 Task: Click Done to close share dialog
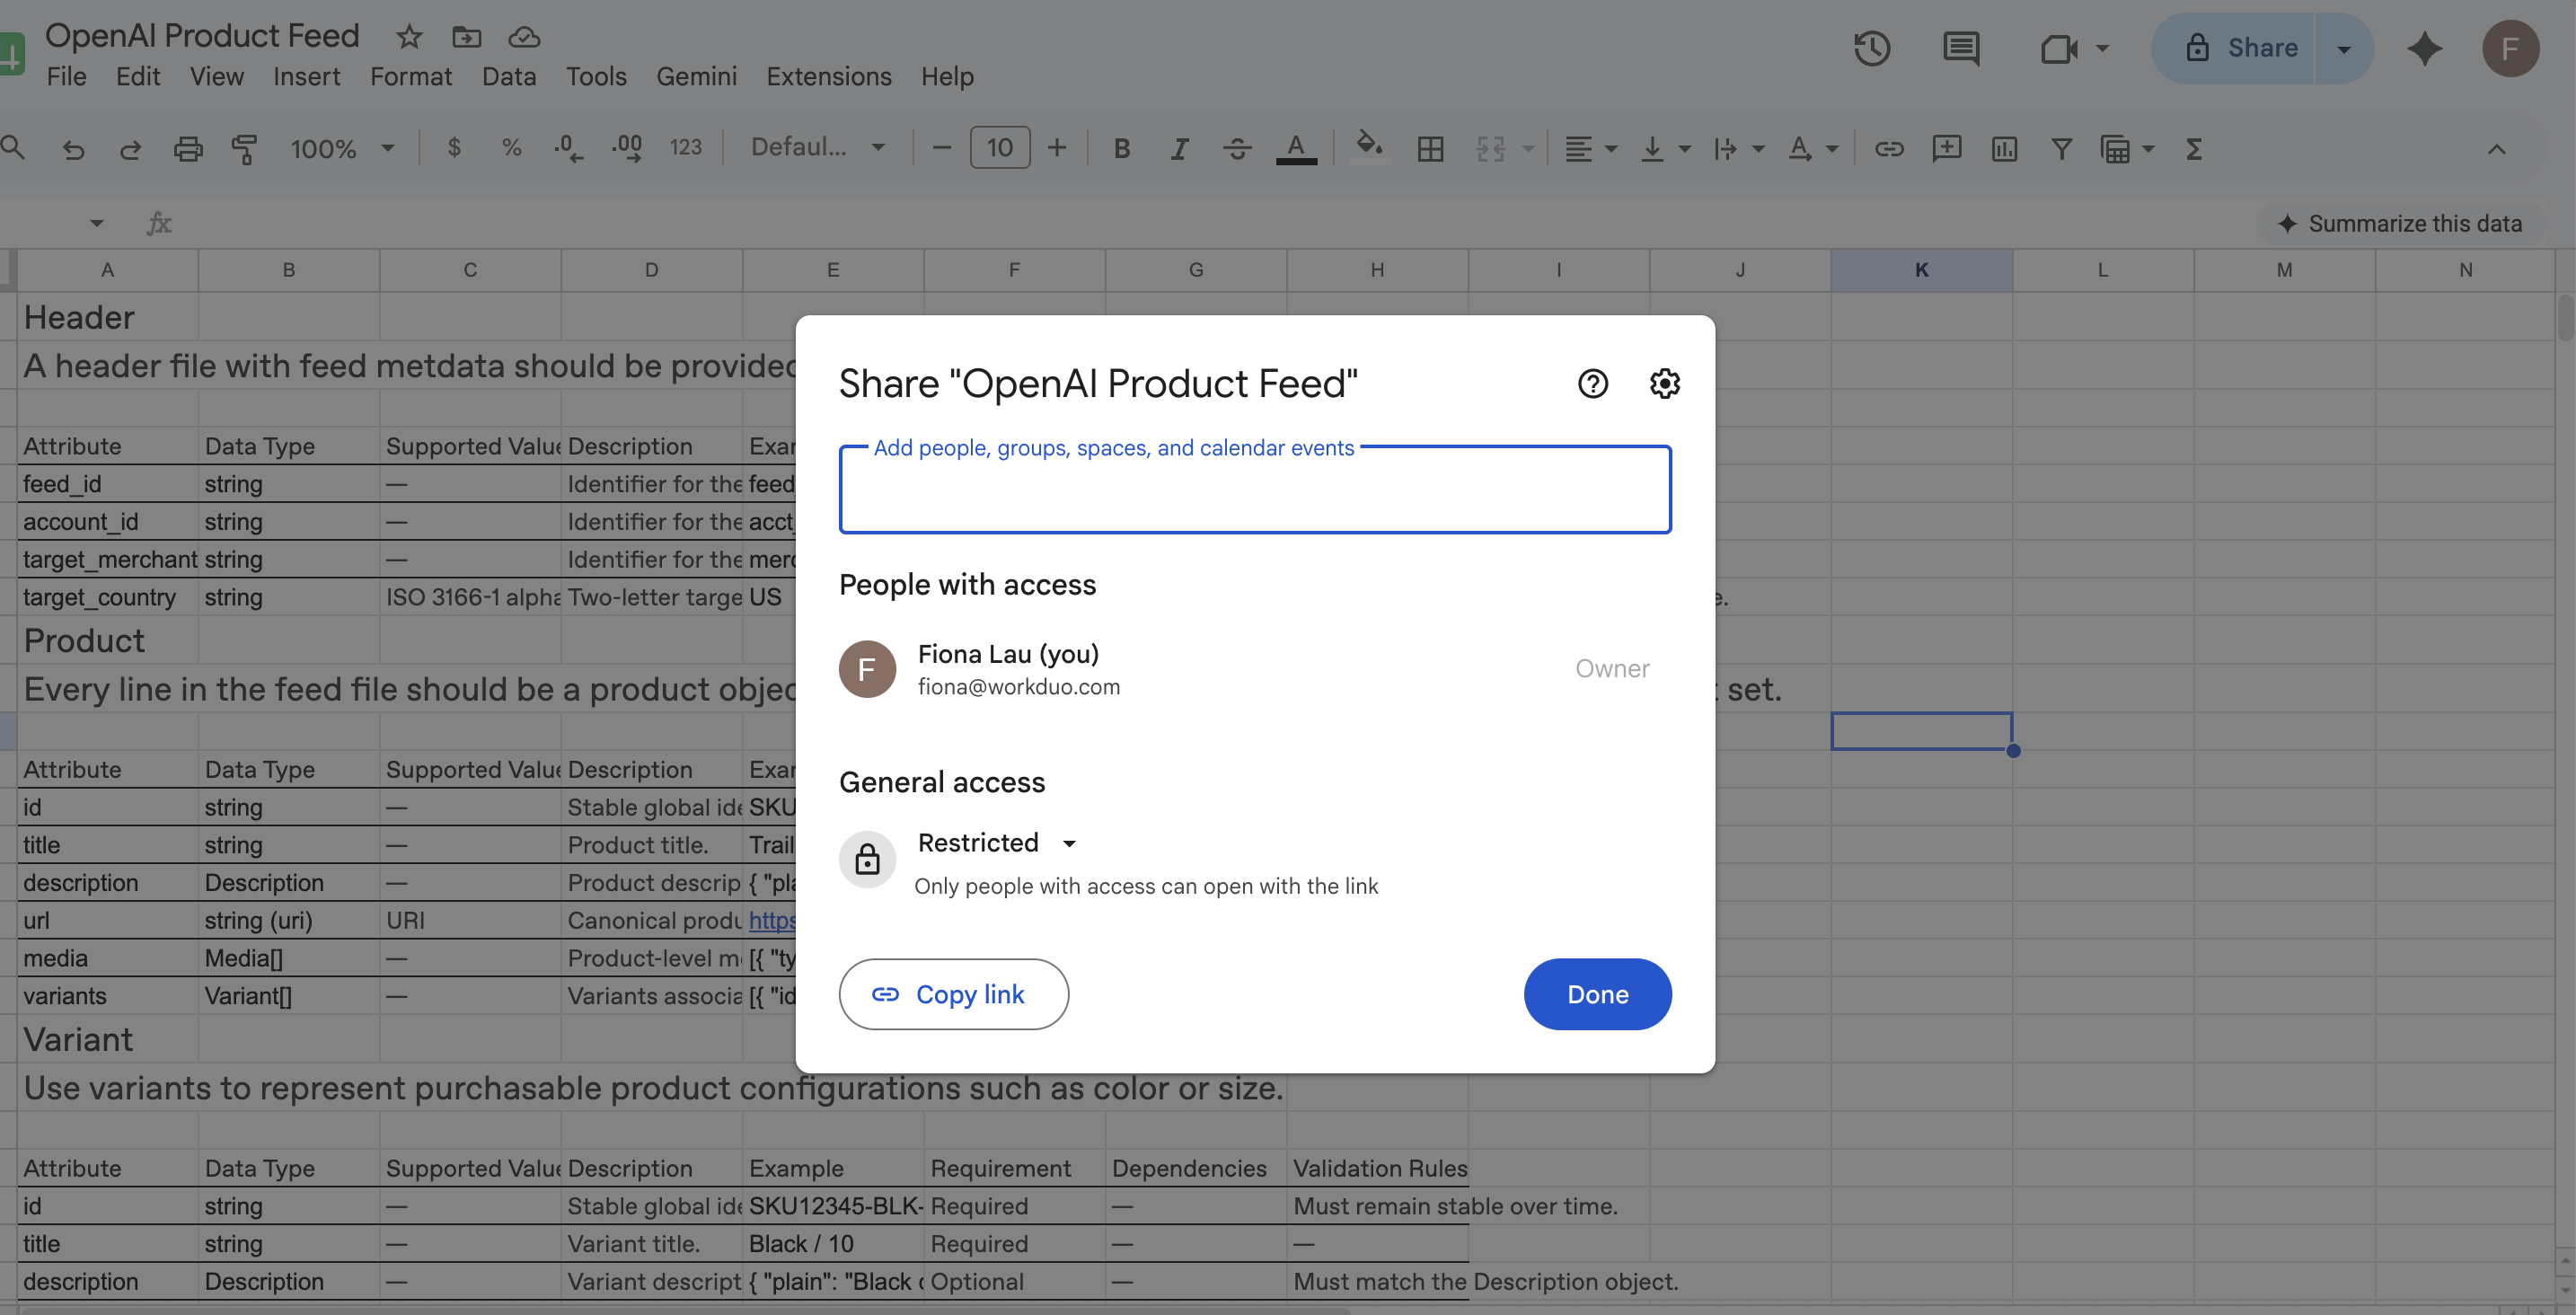click(1597, 994)
